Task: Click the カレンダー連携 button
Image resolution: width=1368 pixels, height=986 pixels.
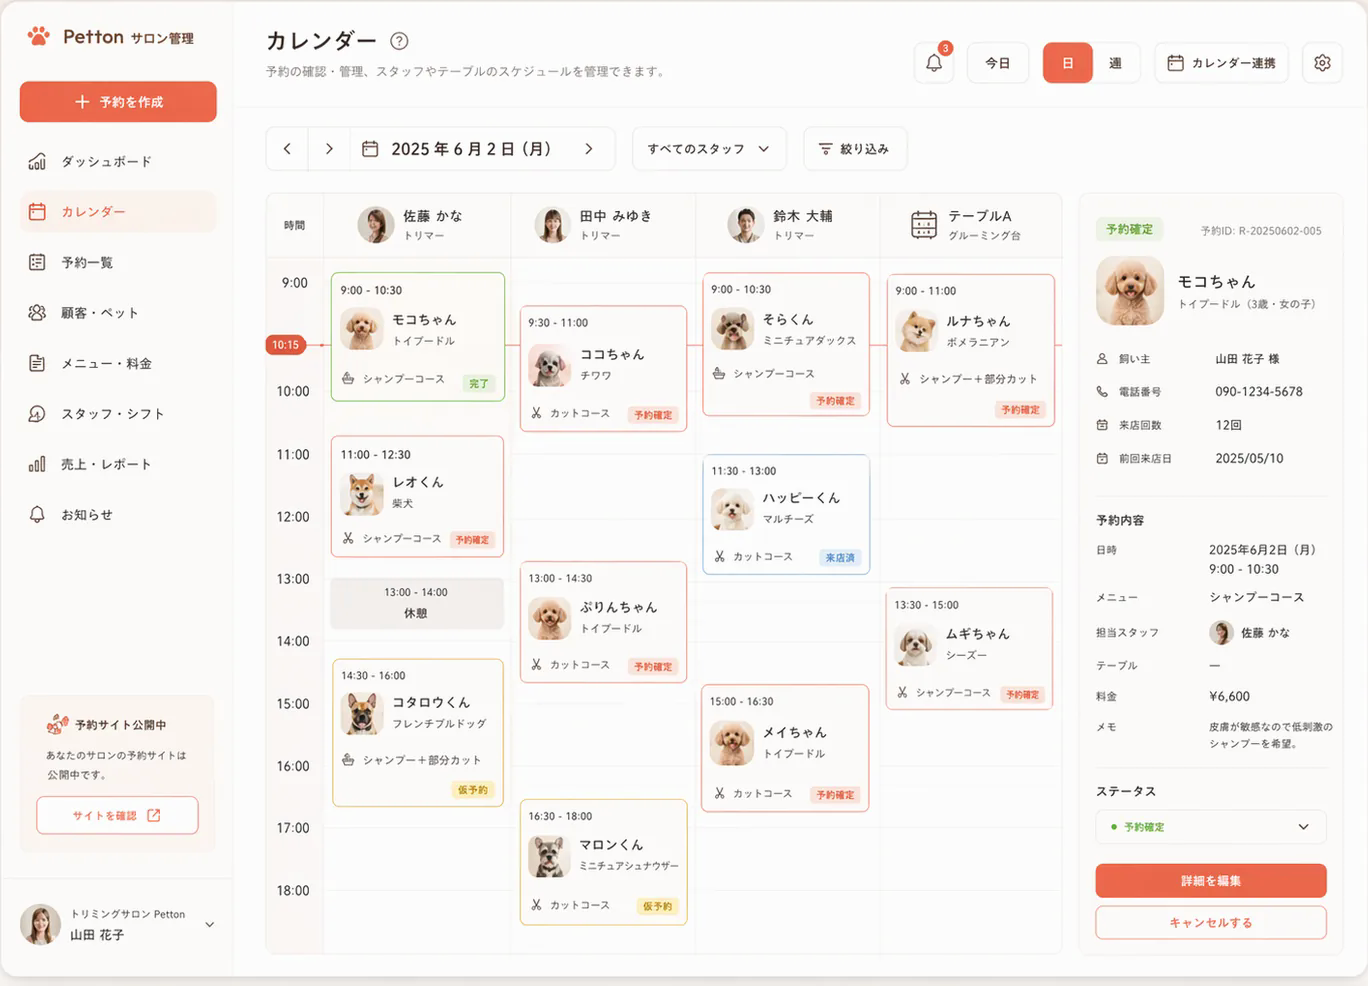Action: 1221,63
